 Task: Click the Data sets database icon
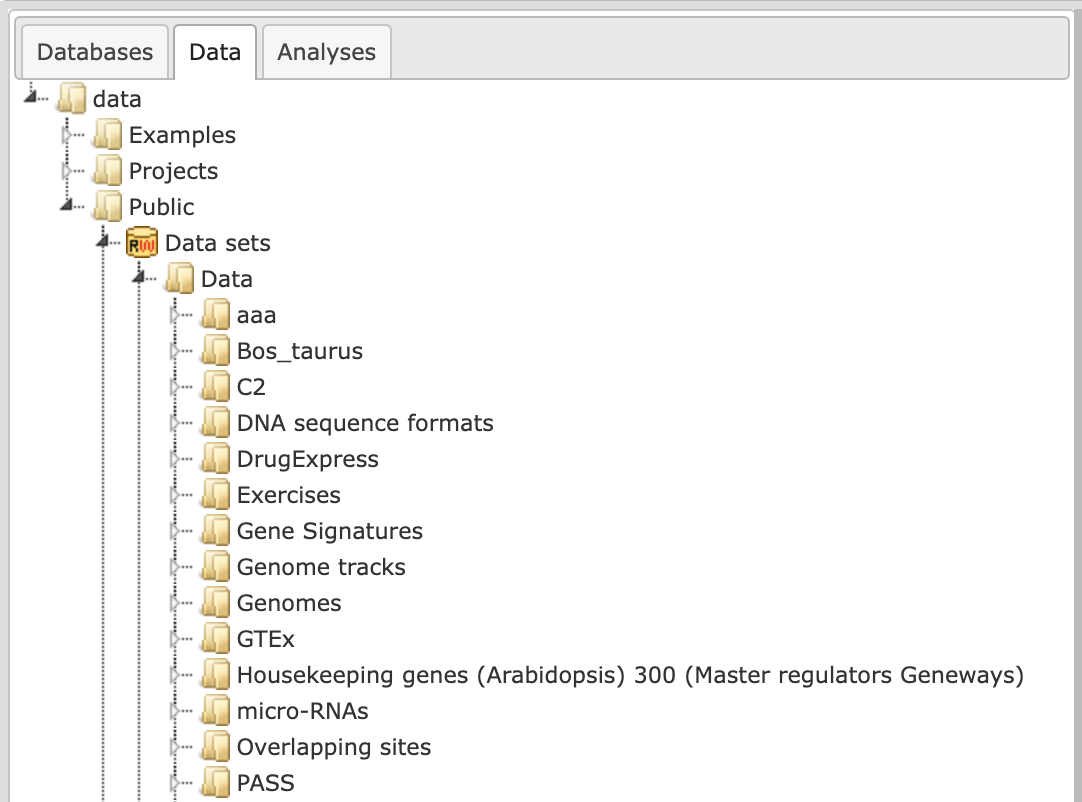142,243
